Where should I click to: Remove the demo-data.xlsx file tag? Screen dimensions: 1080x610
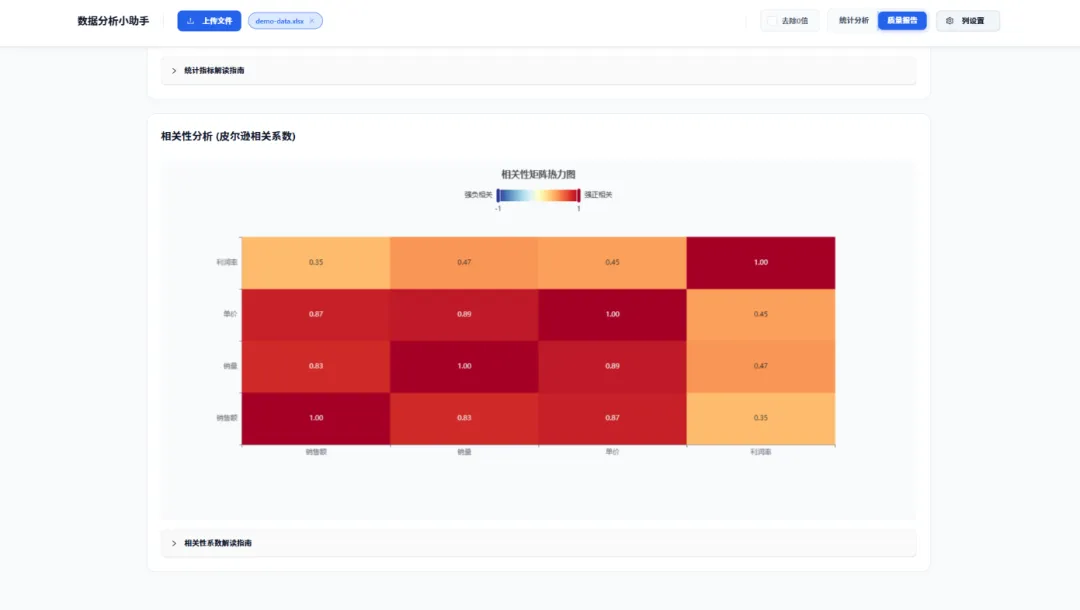click(x=312, y=21)
